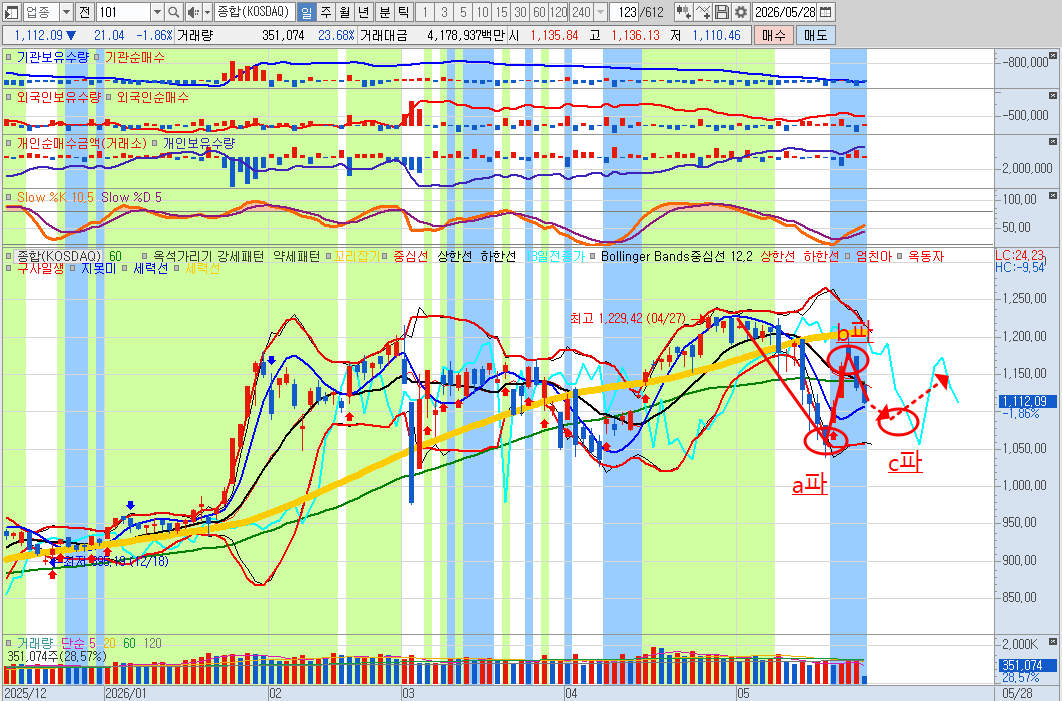This screenshot has height=701, width=1062.
Task: Save chart settings with the floppy disk icon
Action: tap(722, 12)
